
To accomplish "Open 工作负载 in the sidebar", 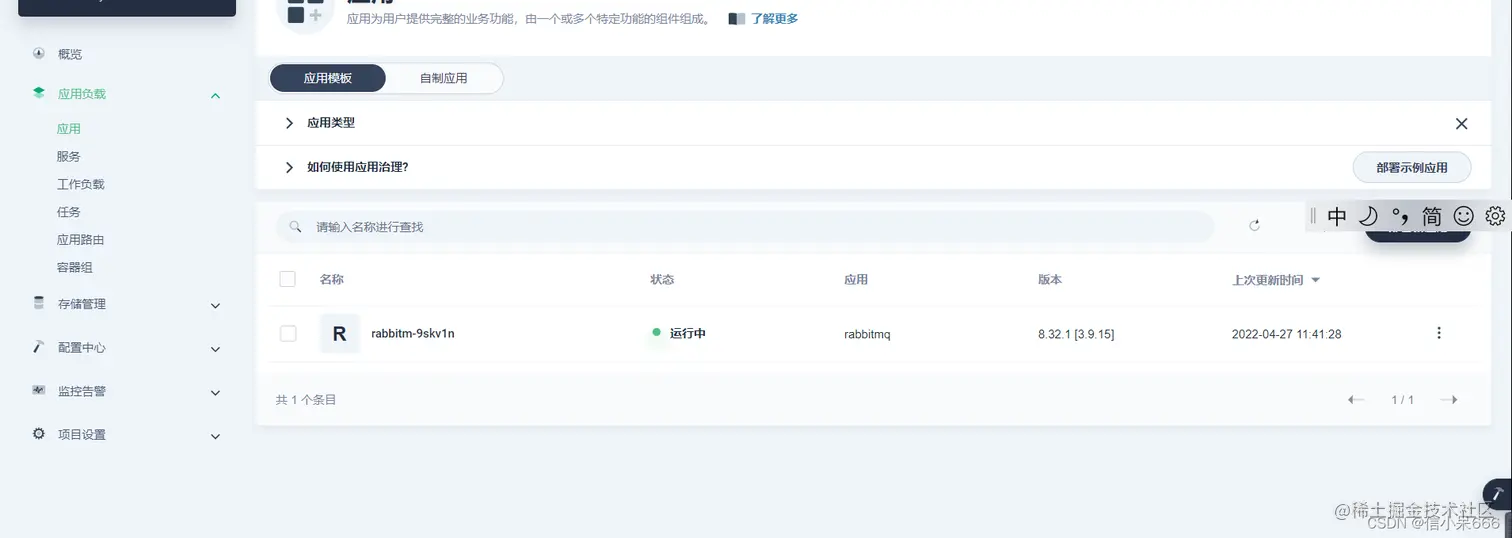I will [x=81, y=185].
